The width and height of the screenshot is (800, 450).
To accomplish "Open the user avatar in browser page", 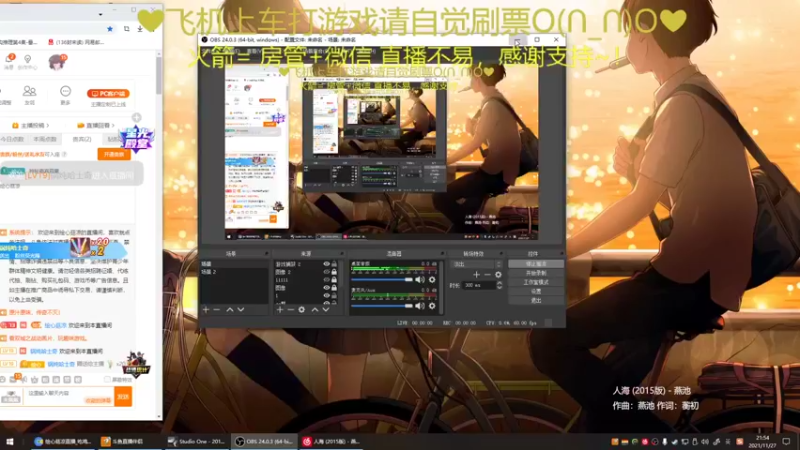I will coord(56,62).
